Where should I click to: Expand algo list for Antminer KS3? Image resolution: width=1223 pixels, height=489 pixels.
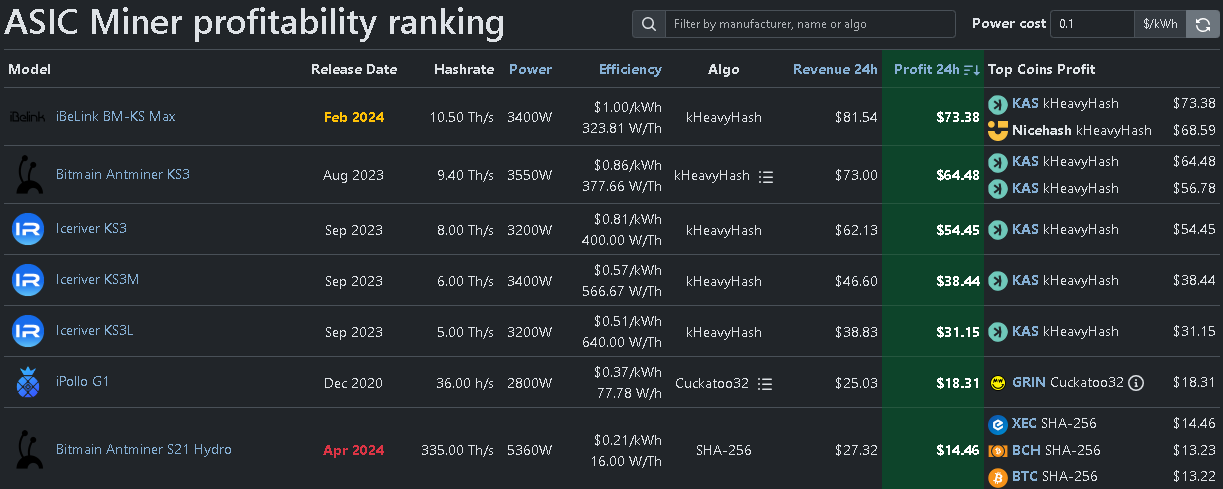tap(766, 176)
